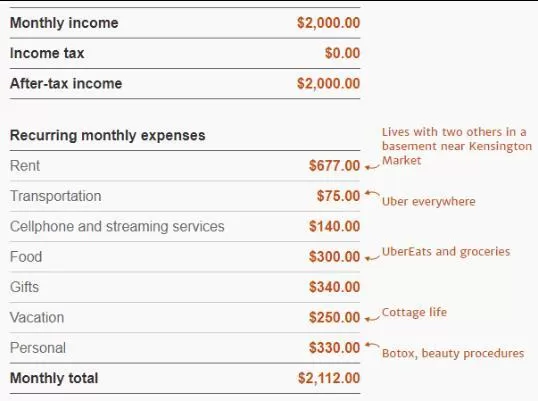Viewport: 538px width, 401px height.
Task: Select the After-tax income row label
Action: (x=66, y=83)
